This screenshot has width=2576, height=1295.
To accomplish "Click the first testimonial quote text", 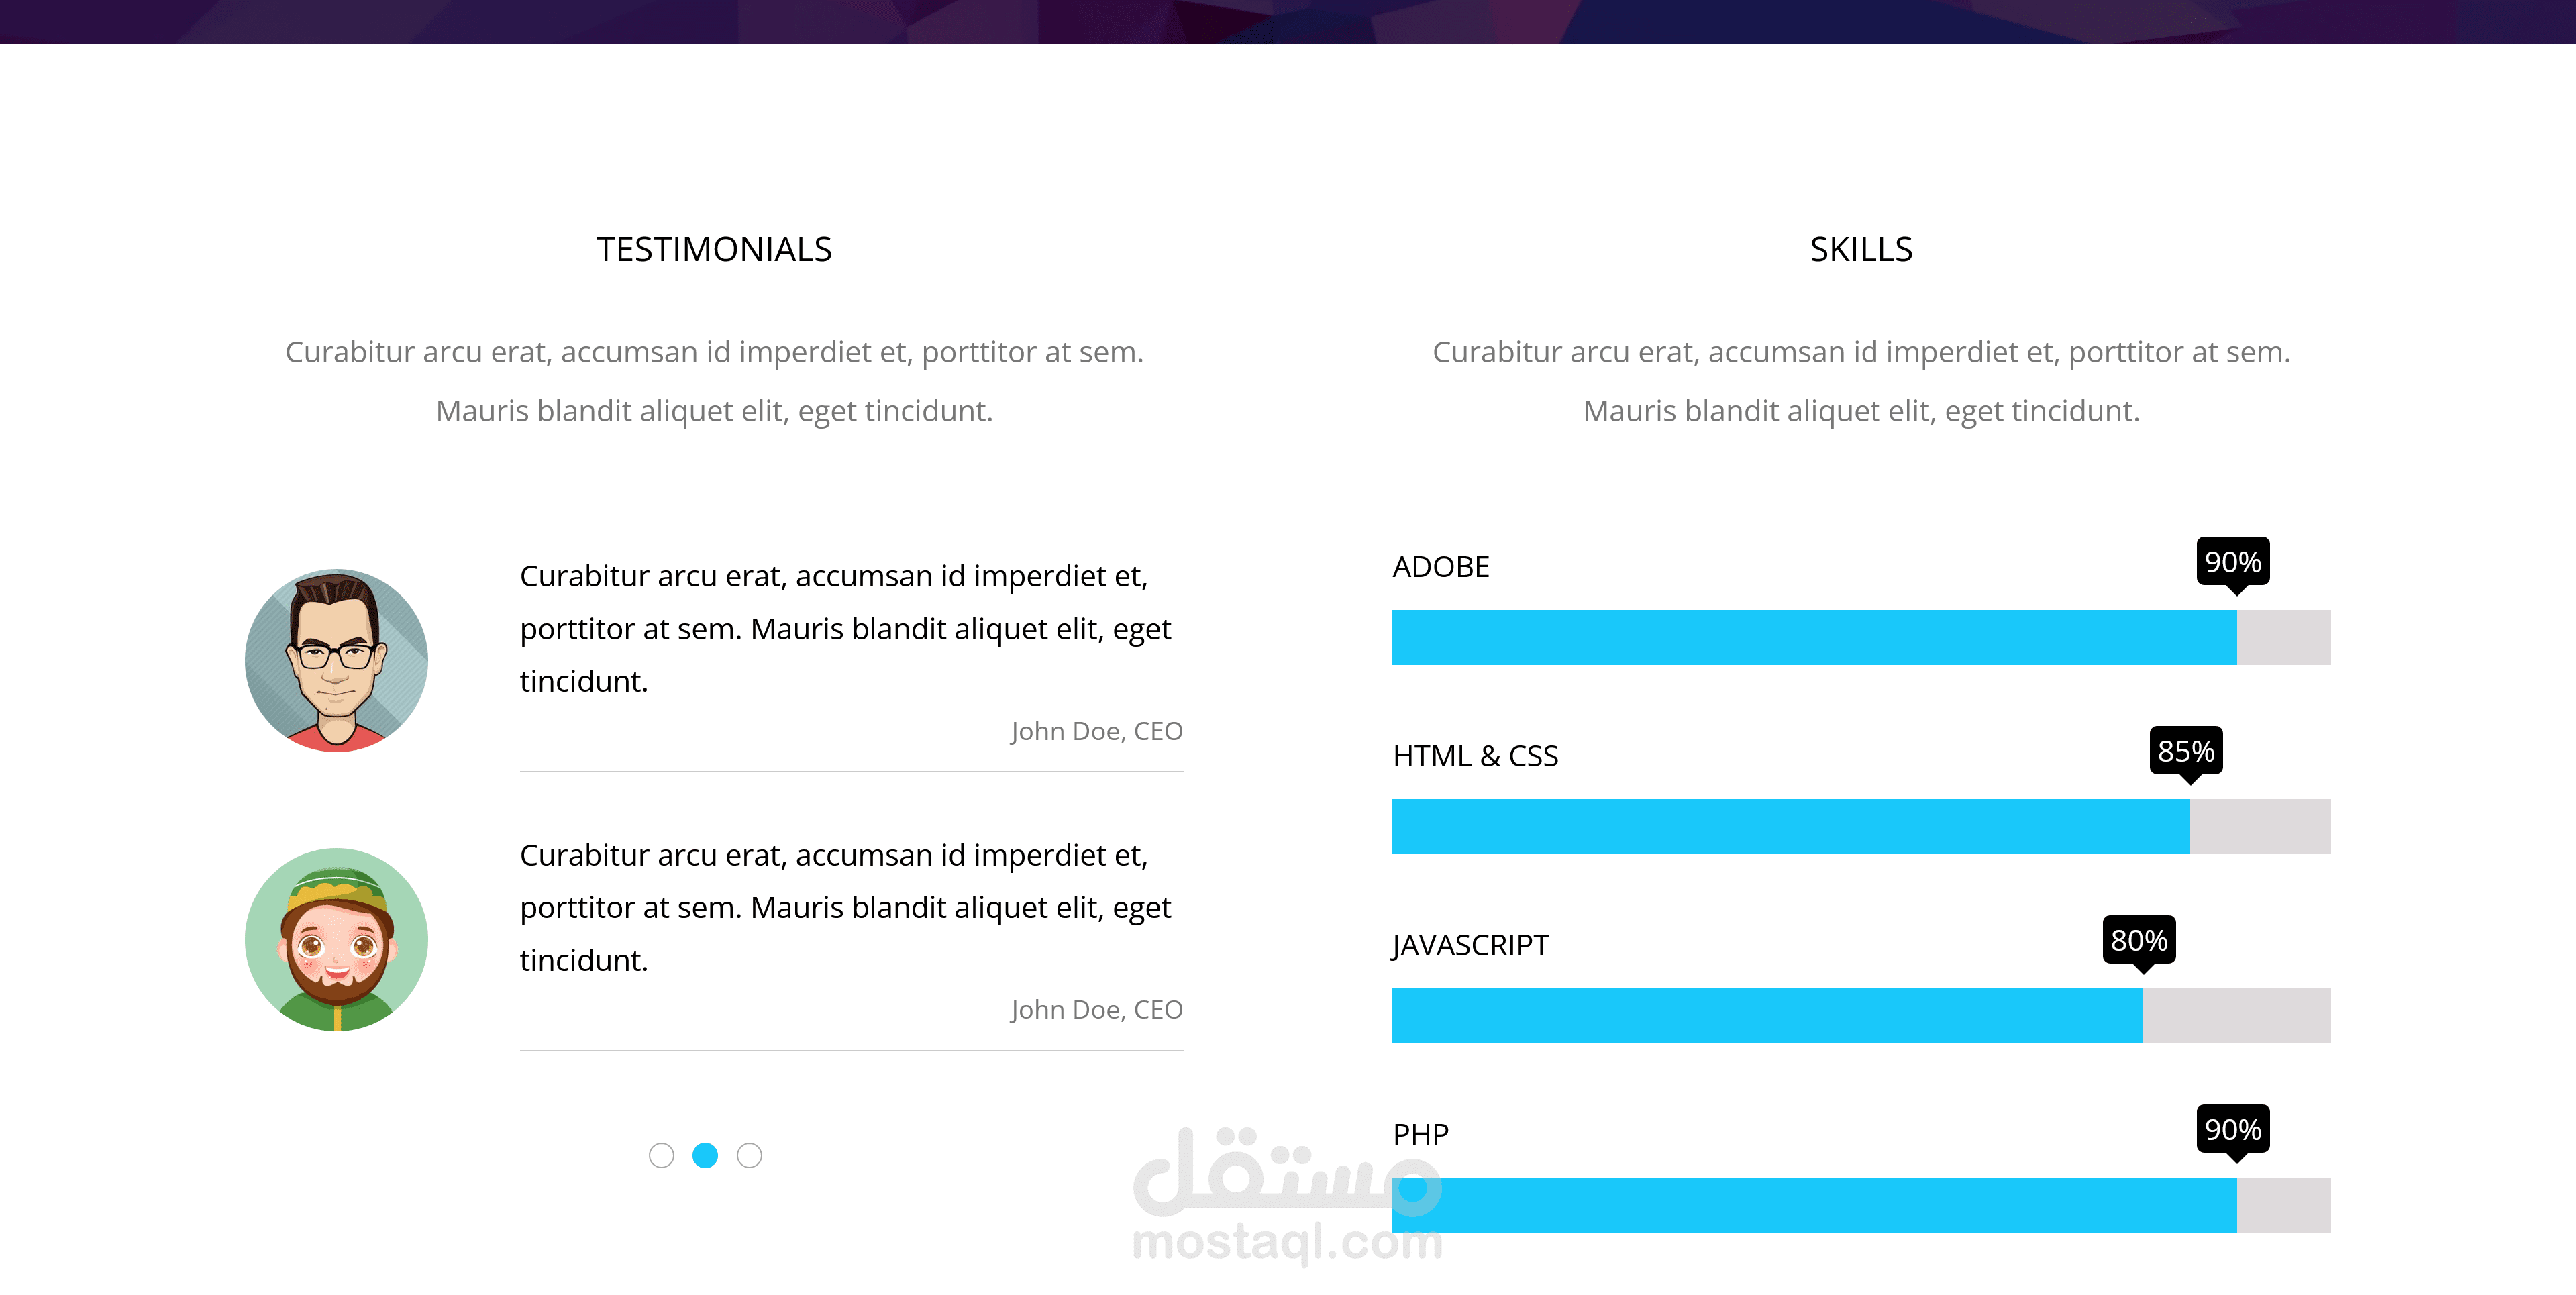I will coord(845,628).
